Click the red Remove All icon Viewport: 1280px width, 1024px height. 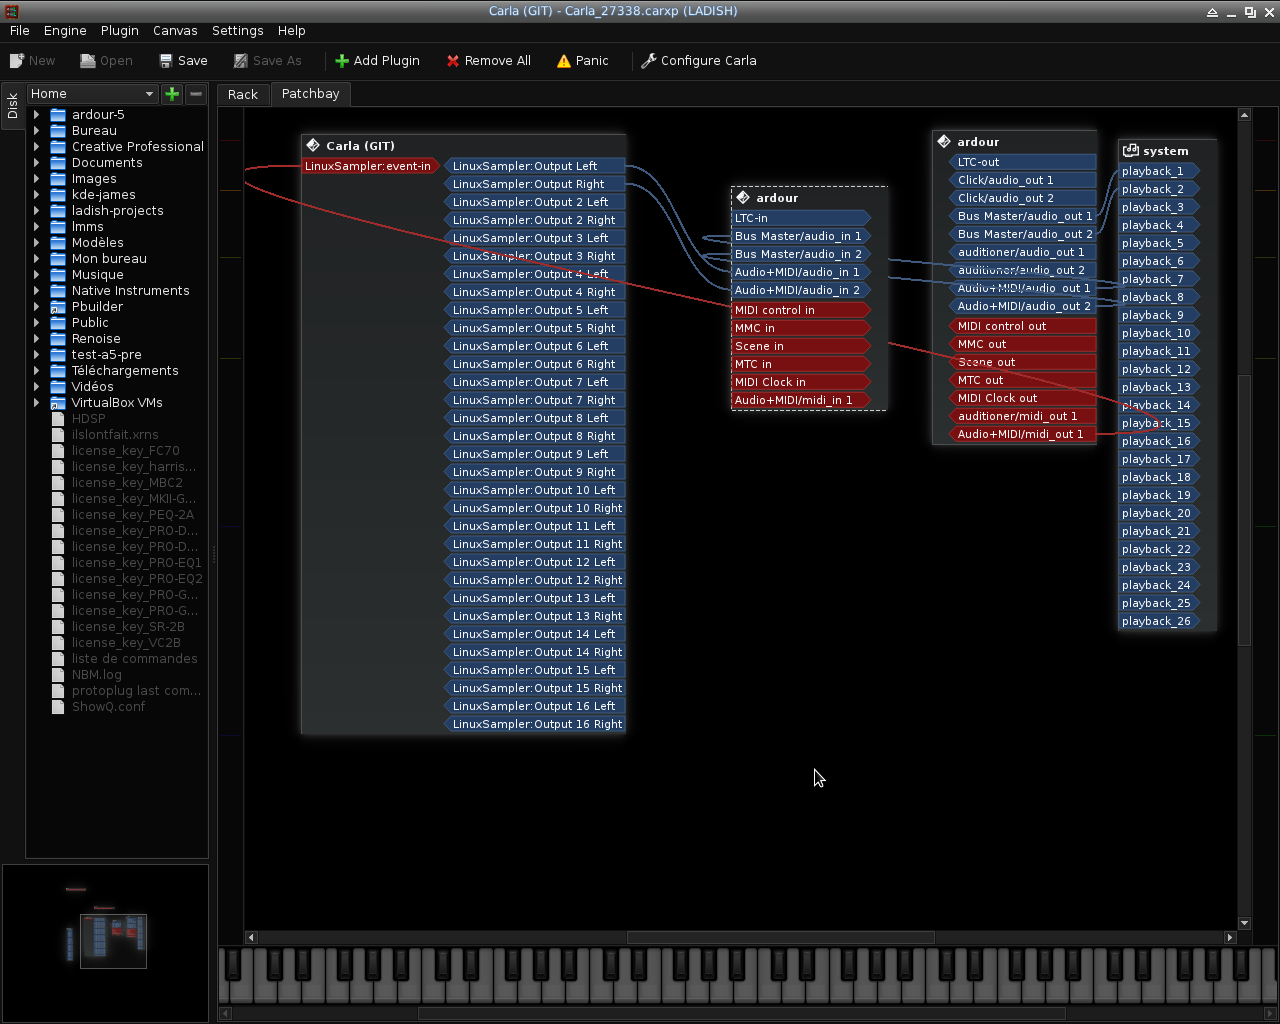pyautogui.click(x=453, y=61)
